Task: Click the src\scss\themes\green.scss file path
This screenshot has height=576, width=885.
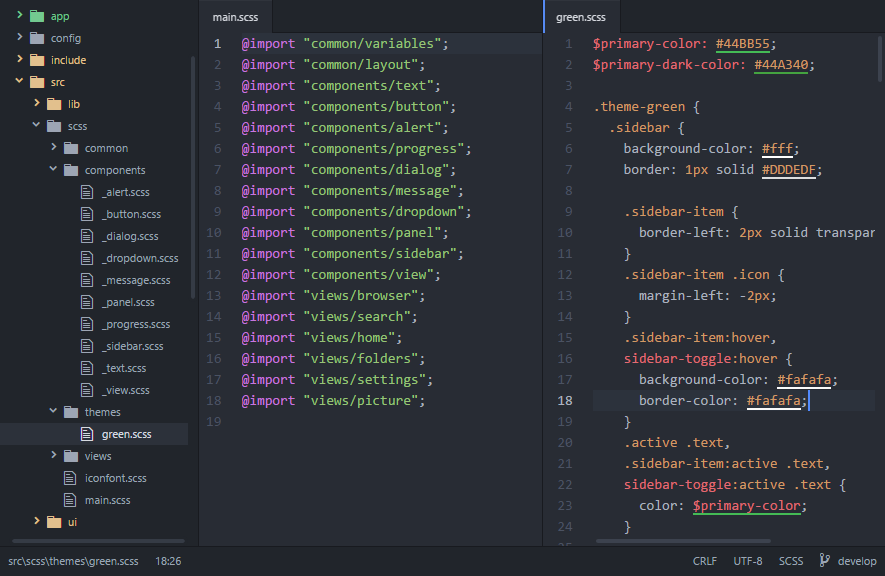Action: click(x=73, y=561)
